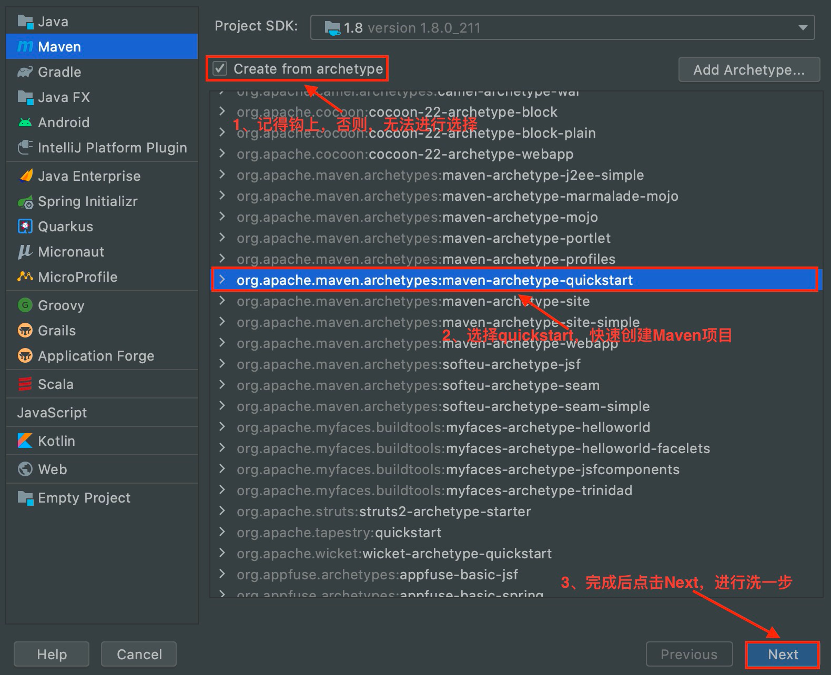This screenshot has height=676, width=832.
Task: Select Java Enterprise project type
Action: (x=89, y=176)
